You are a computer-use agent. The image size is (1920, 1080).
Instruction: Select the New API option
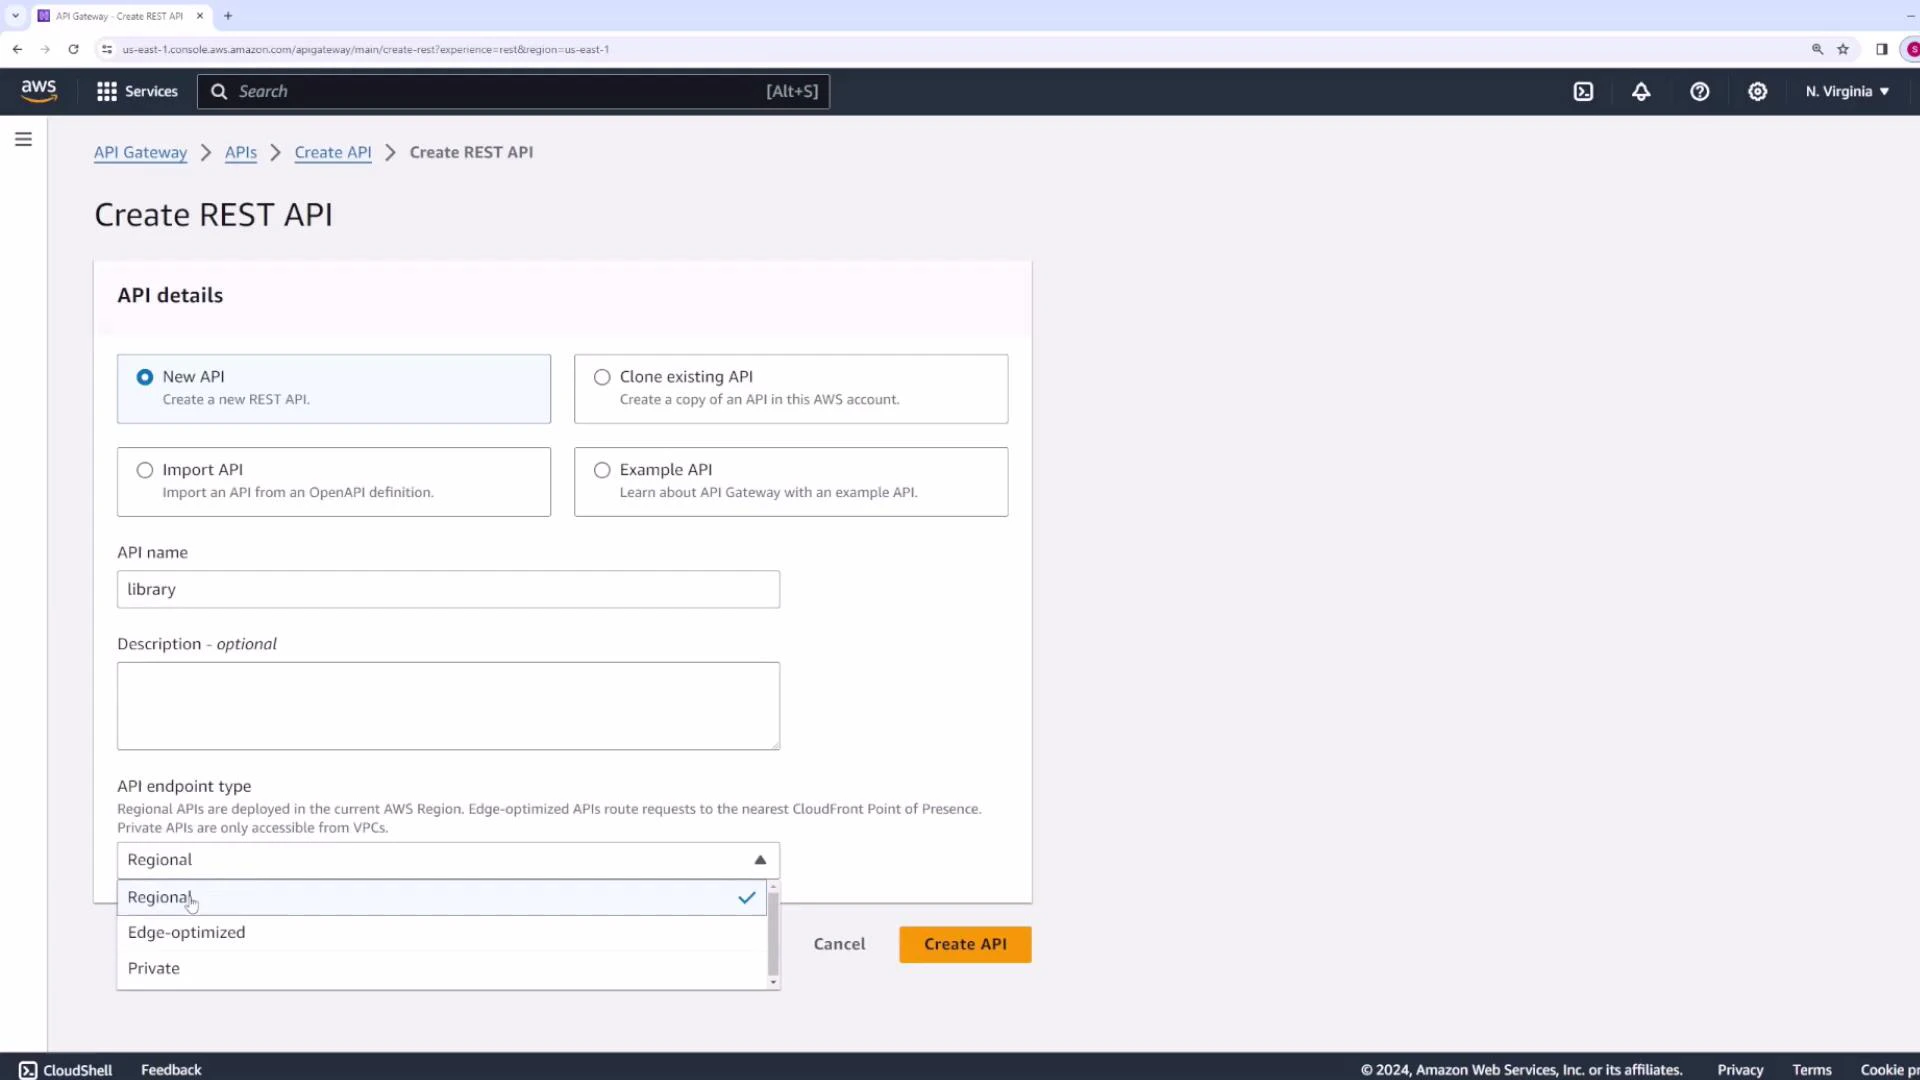tap(145, 377)
